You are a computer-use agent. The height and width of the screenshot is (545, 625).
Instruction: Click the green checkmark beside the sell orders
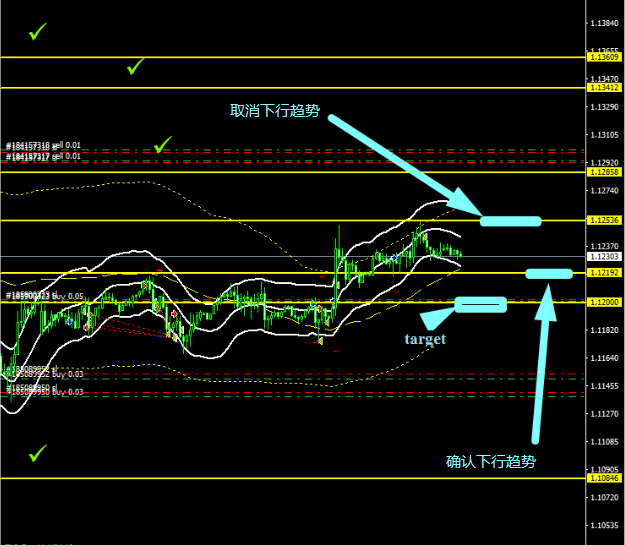(163, 147)
